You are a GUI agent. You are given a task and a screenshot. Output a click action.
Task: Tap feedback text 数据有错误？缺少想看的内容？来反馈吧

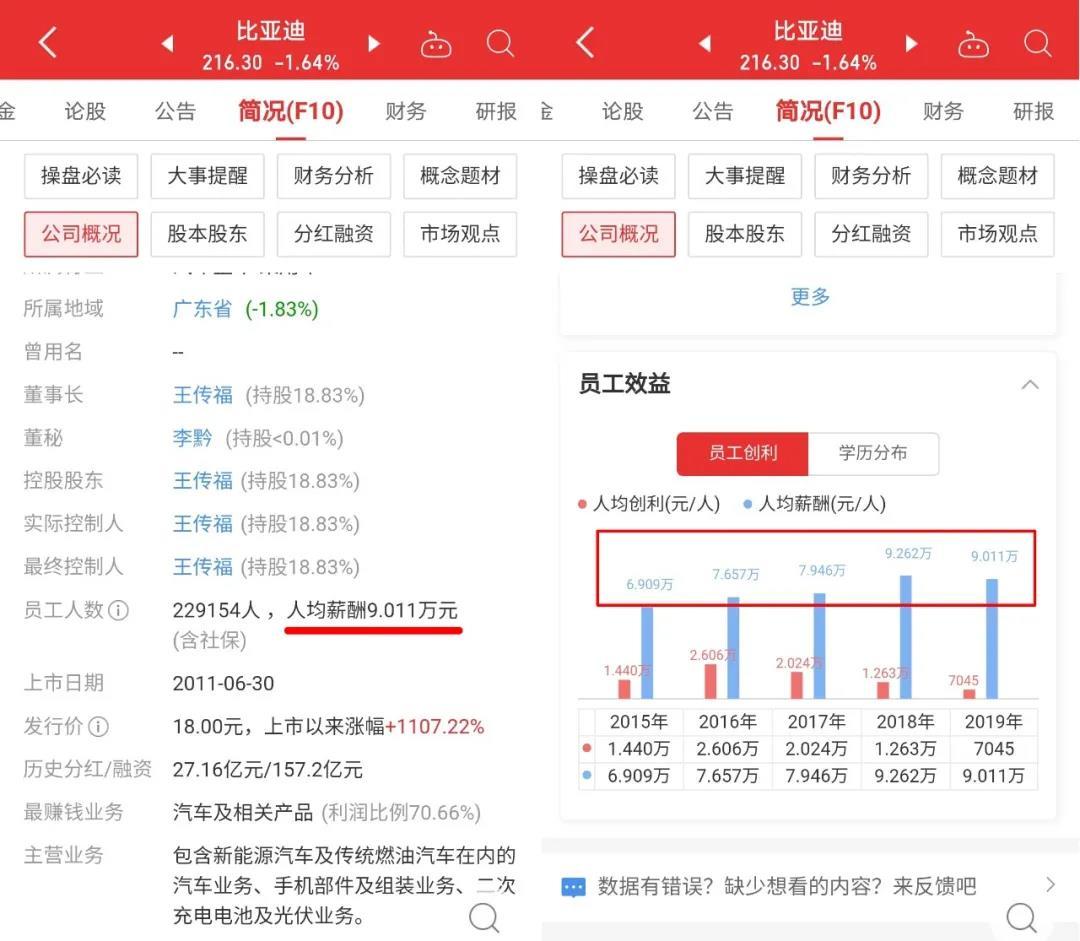[x=787, y=886]
